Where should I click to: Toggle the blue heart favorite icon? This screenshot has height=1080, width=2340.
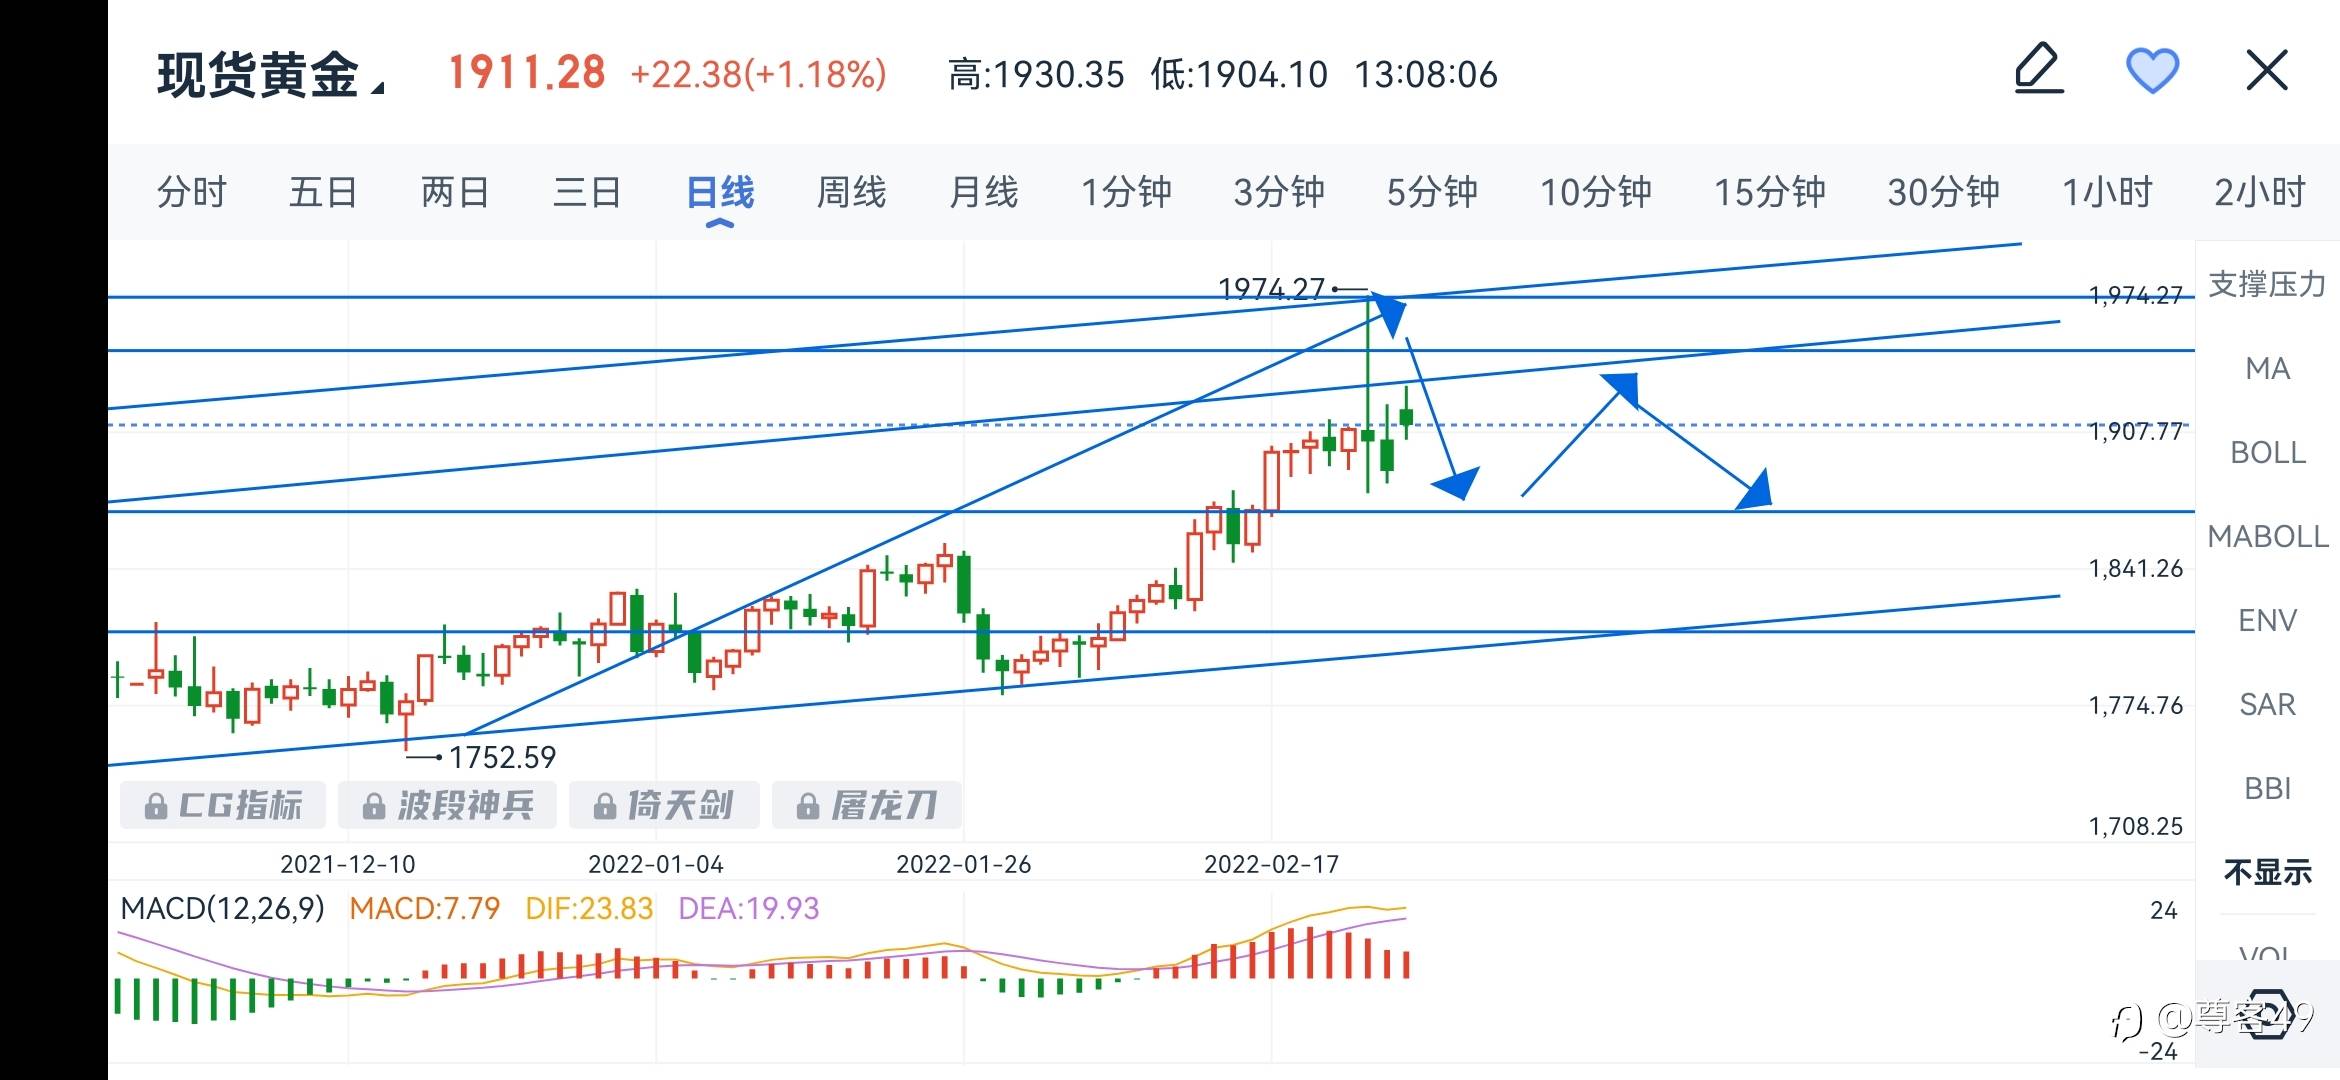pyautogui.click(x=2152, y=71)
